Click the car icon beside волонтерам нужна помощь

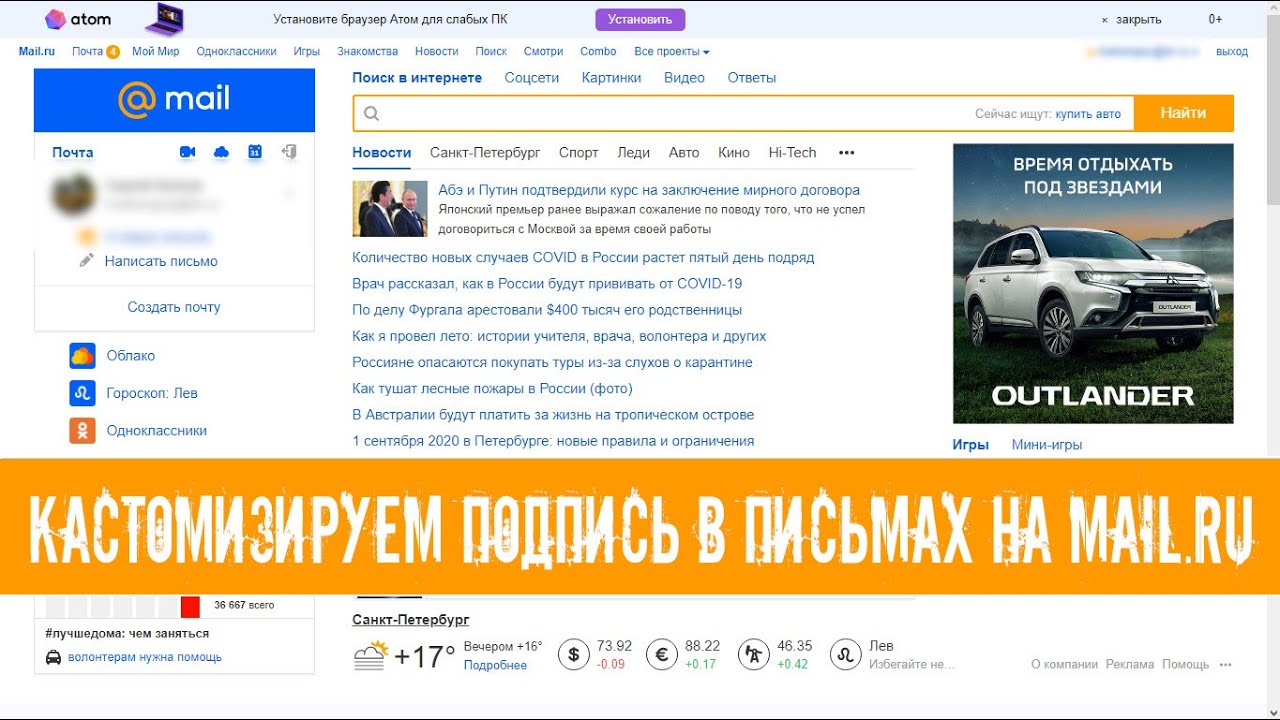(54, 657)
